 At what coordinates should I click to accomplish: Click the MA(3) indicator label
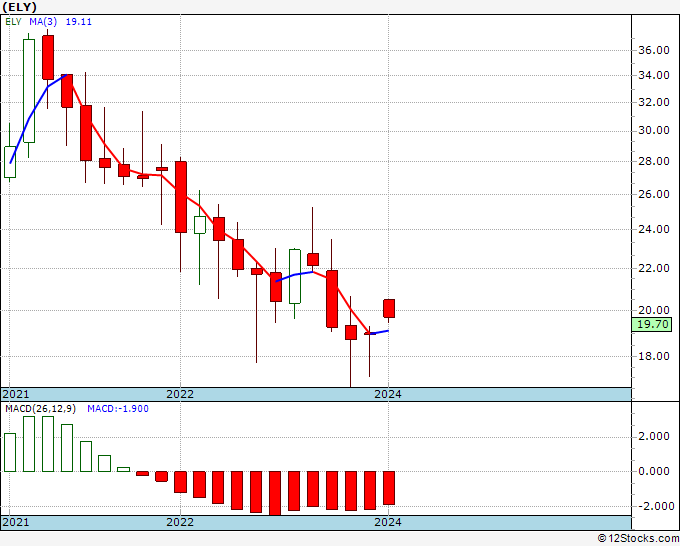click(43, 22)
